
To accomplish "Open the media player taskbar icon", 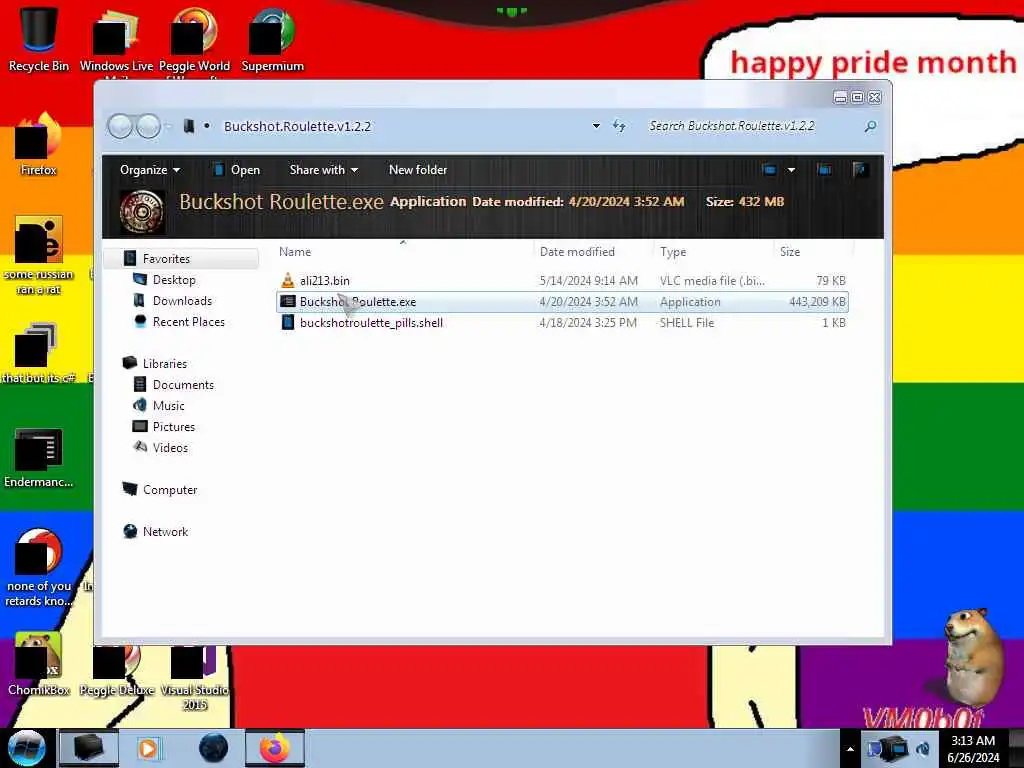I will pos(148,748).
